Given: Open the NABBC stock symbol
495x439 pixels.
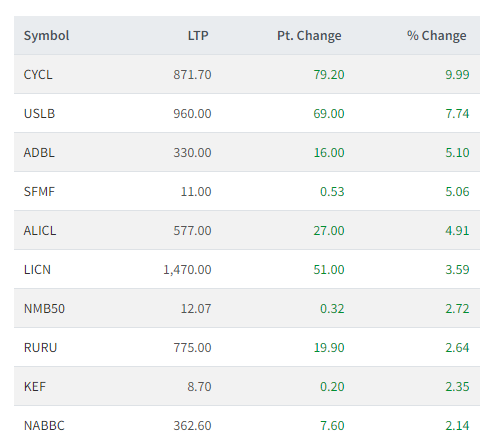Looking at the screenshot, I should pos(44,426).
